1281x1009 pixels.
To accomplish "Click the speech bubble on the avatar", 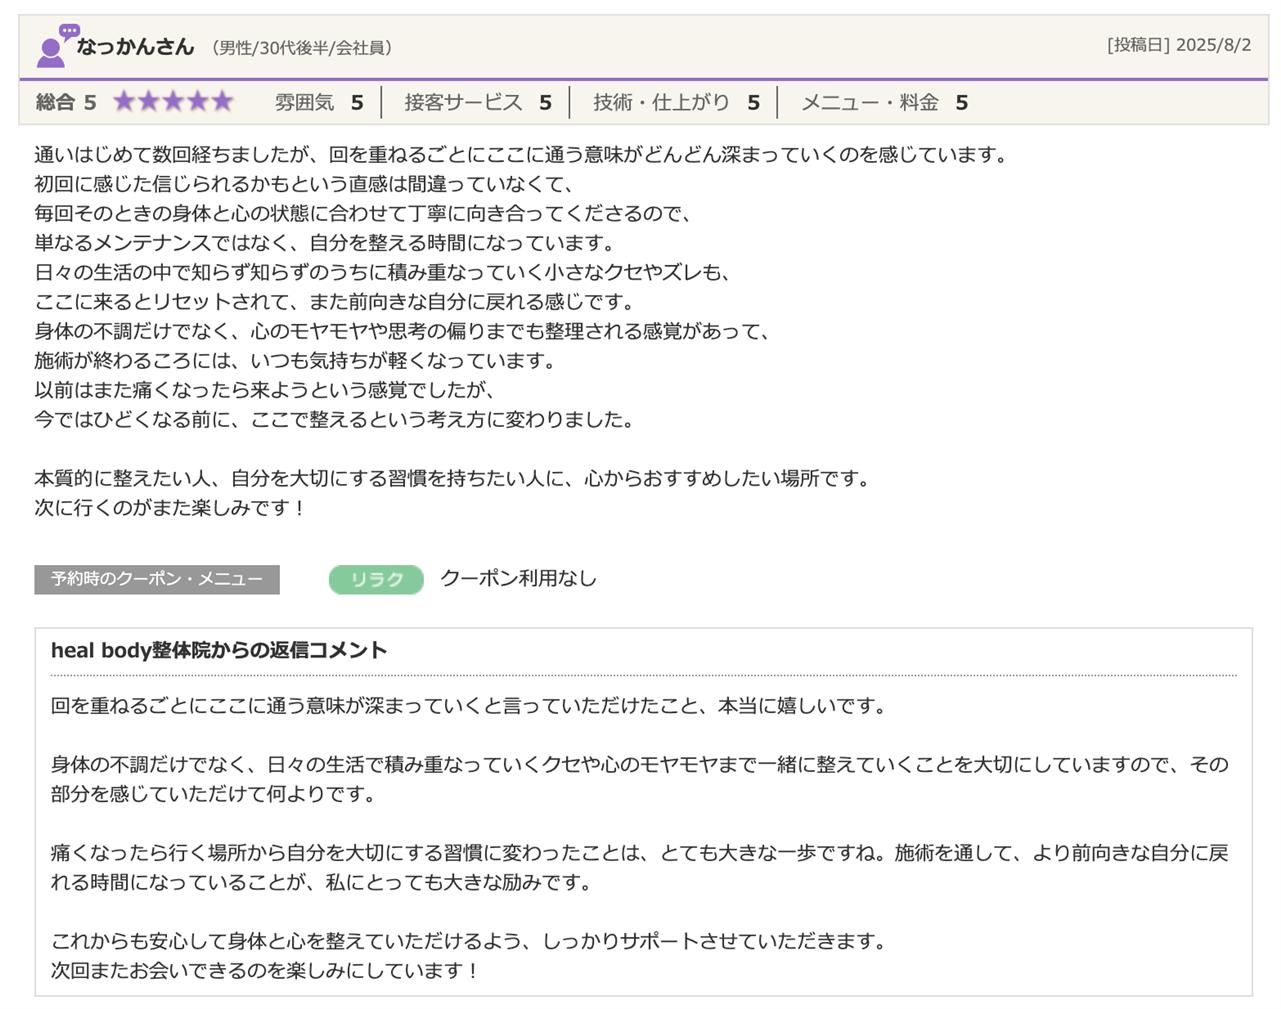I will [x=69, y=32].
